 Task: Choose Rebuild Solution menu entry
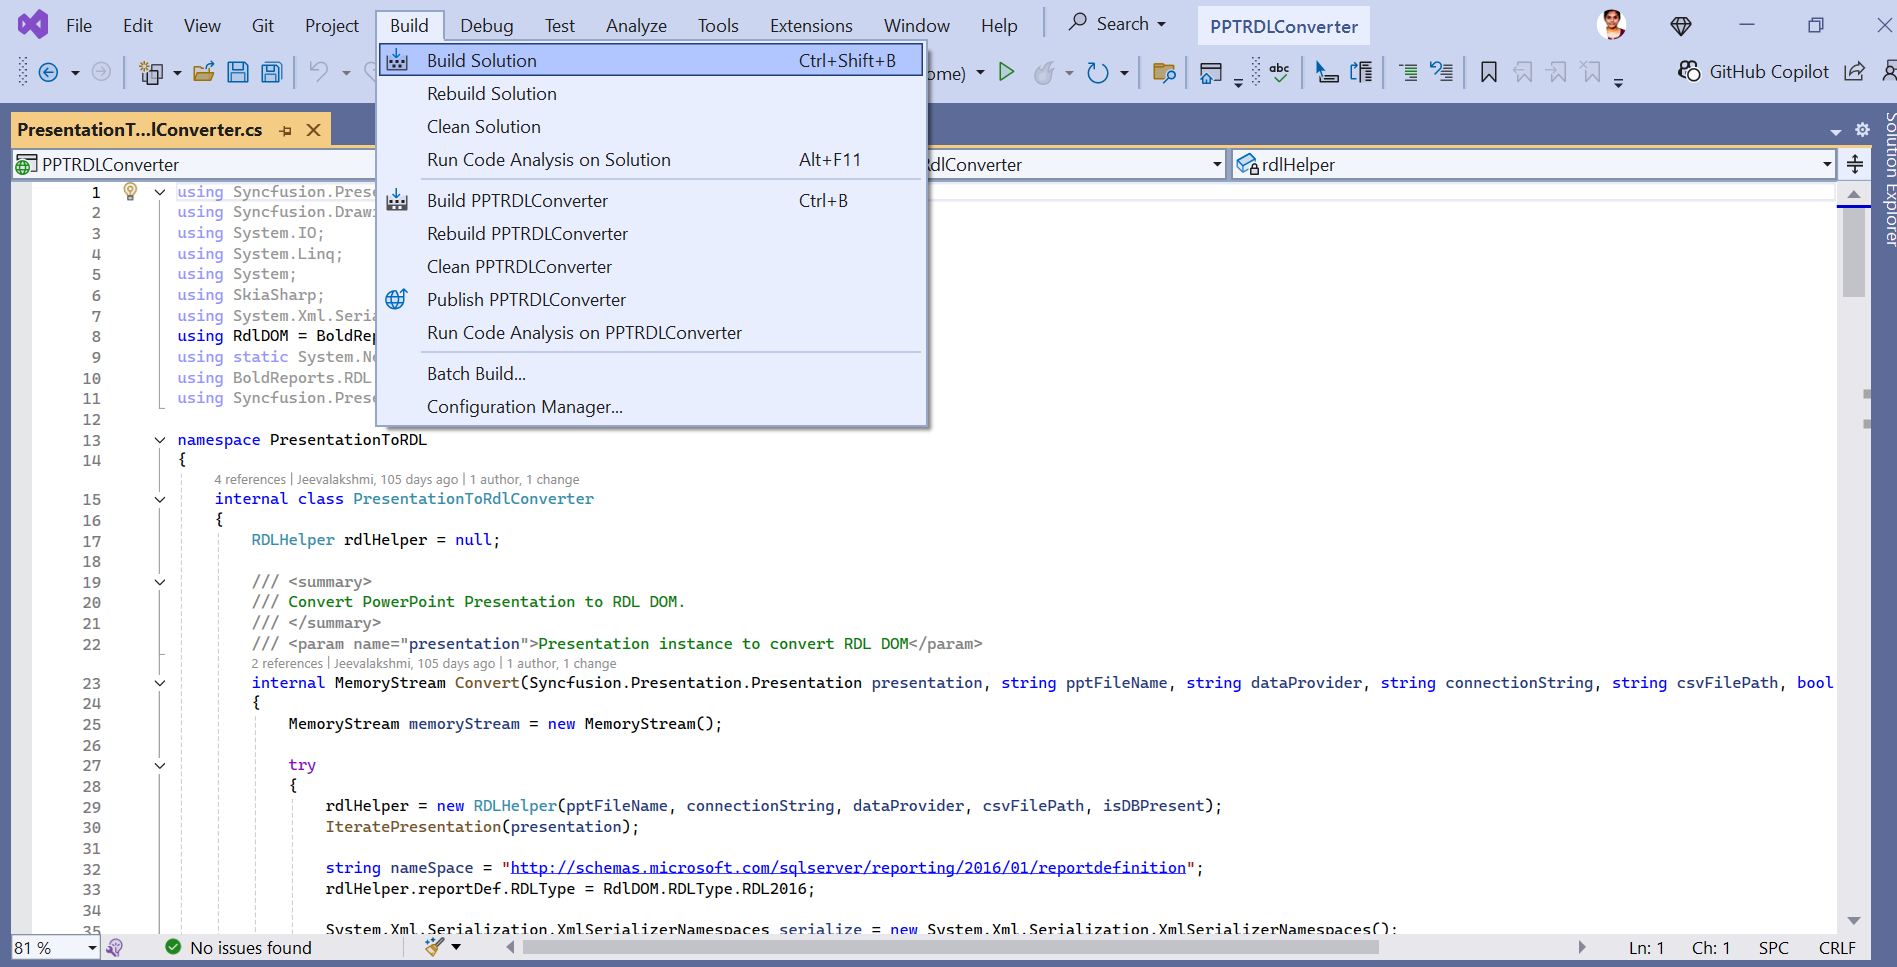651,93
